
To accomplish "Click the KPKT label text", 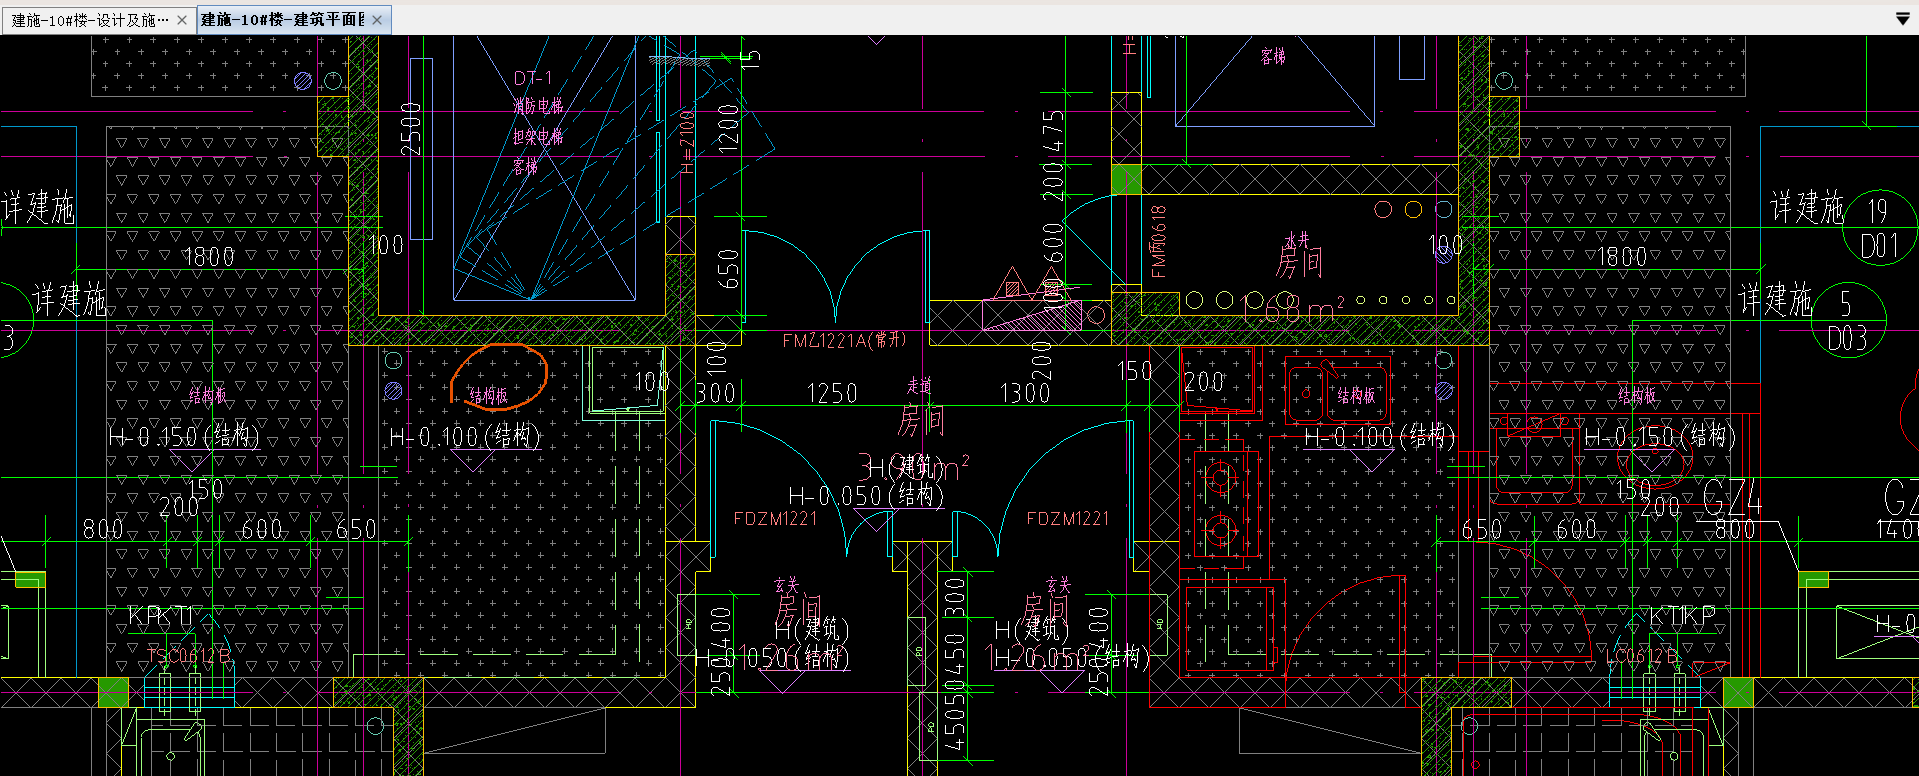I will point(159,616).
